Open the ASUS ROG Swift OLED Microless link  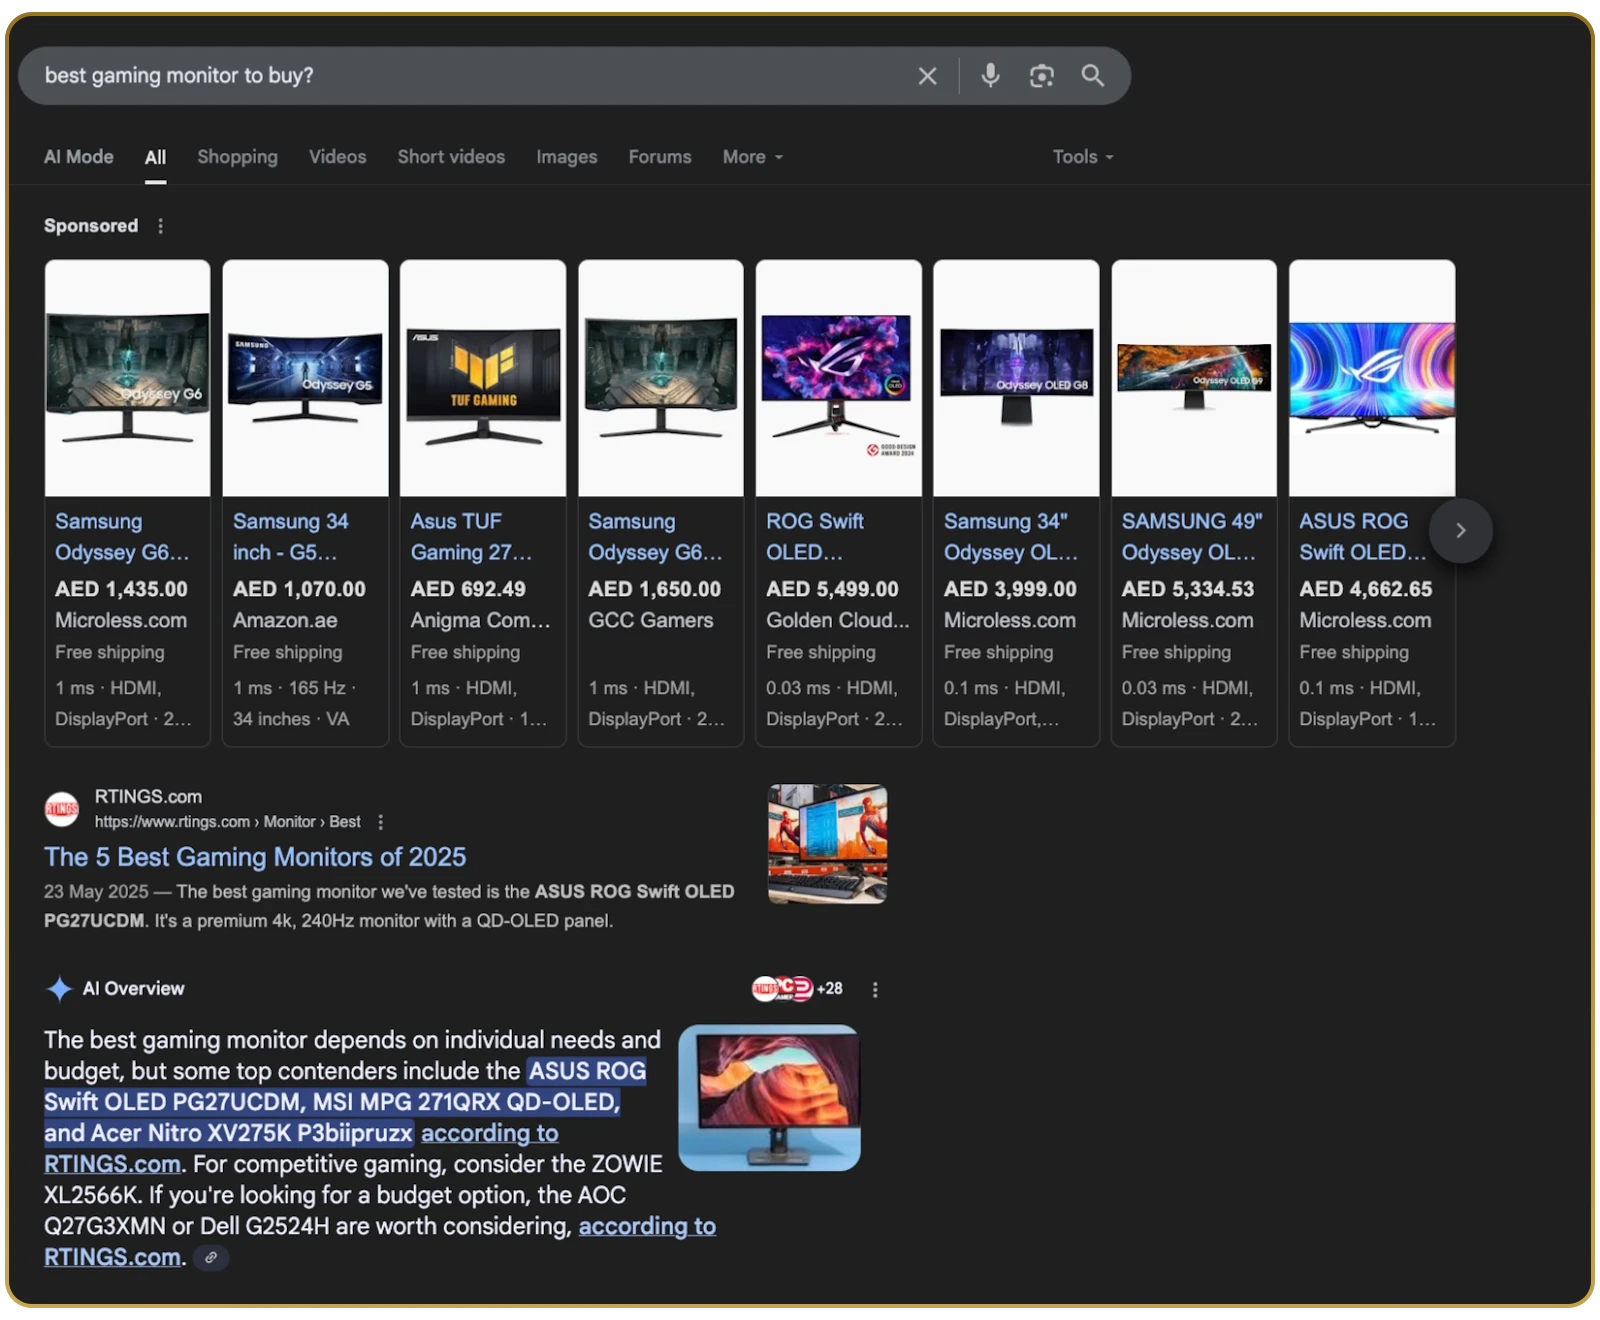[1363, 537]
